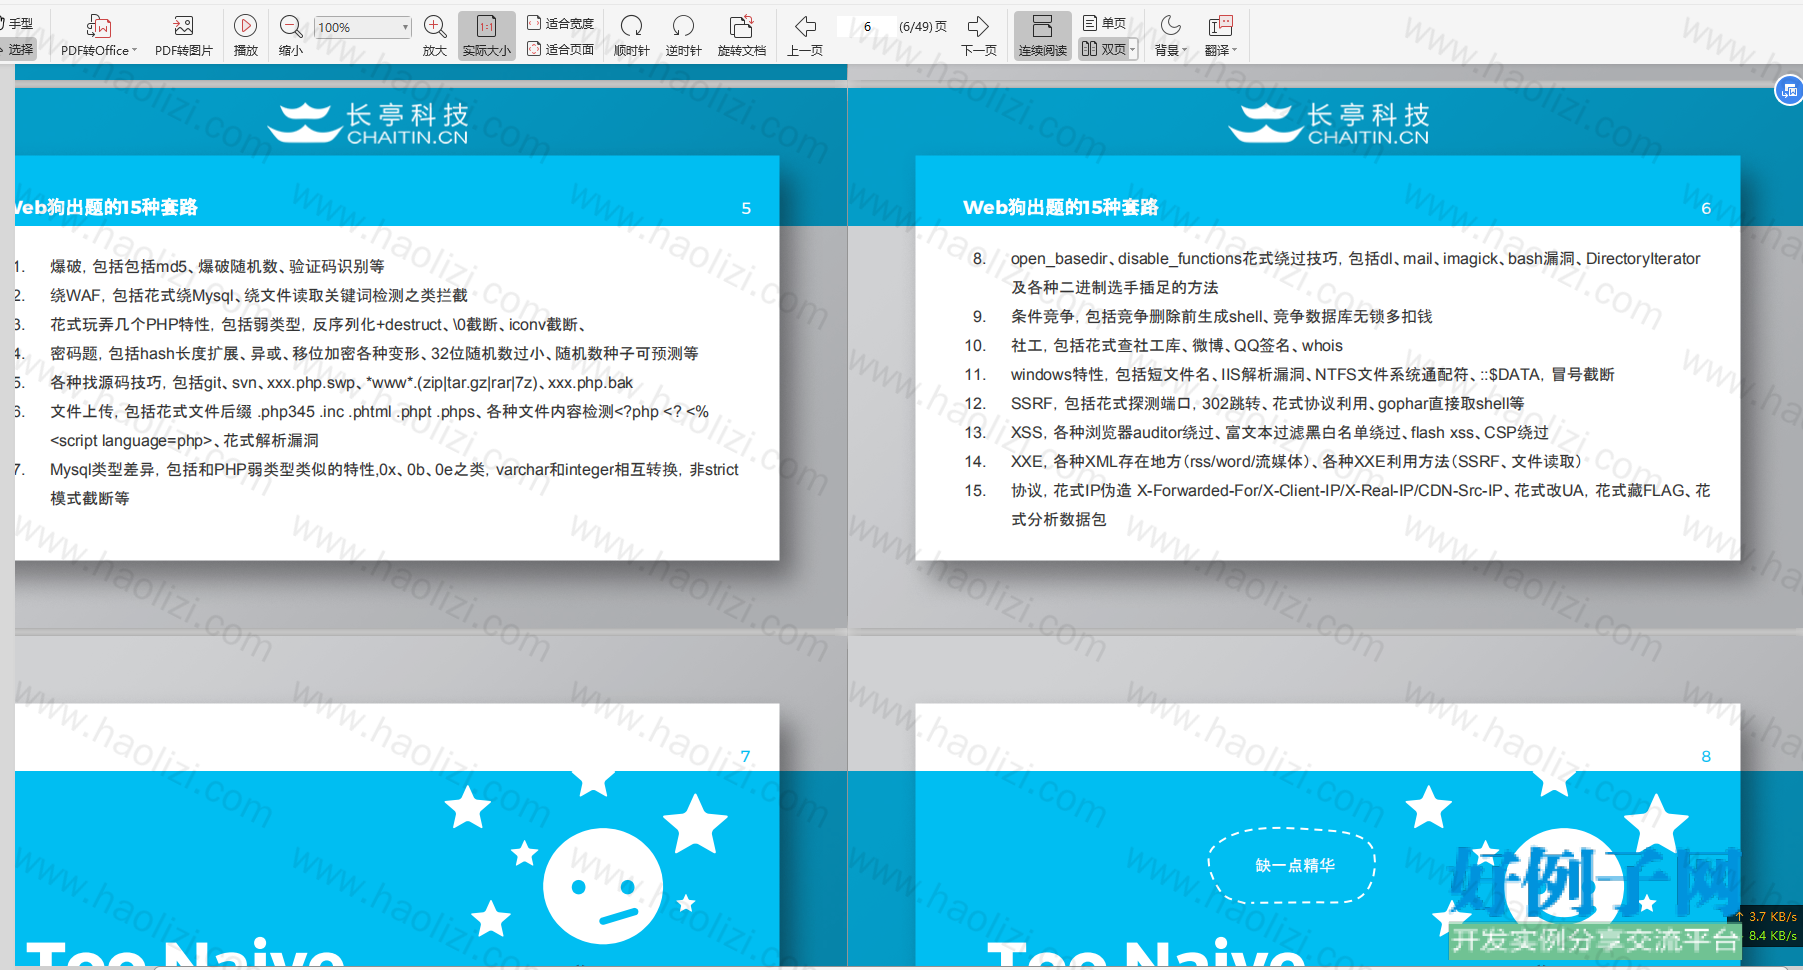Click the smiley face on slide 7
This screenshot has width=1803, height=970.
click(603, 886)
